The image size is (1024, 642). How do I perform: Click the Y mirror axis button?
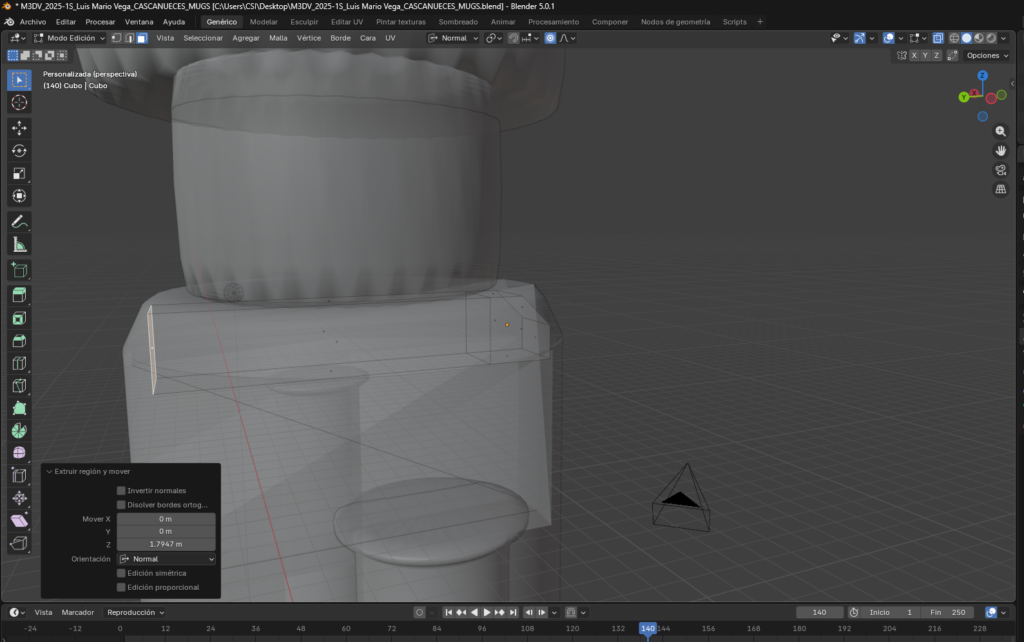pyautogui.click(x=927, y=55)
